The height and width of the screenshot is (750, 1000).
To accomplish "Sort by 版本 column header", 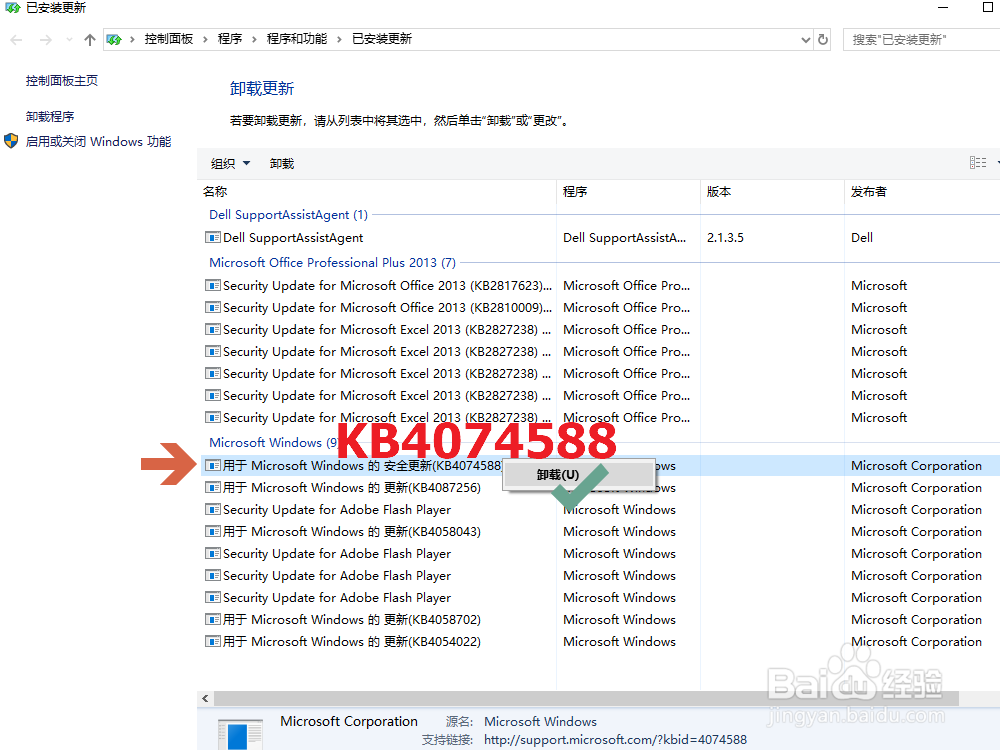I will tap(719, 191).
